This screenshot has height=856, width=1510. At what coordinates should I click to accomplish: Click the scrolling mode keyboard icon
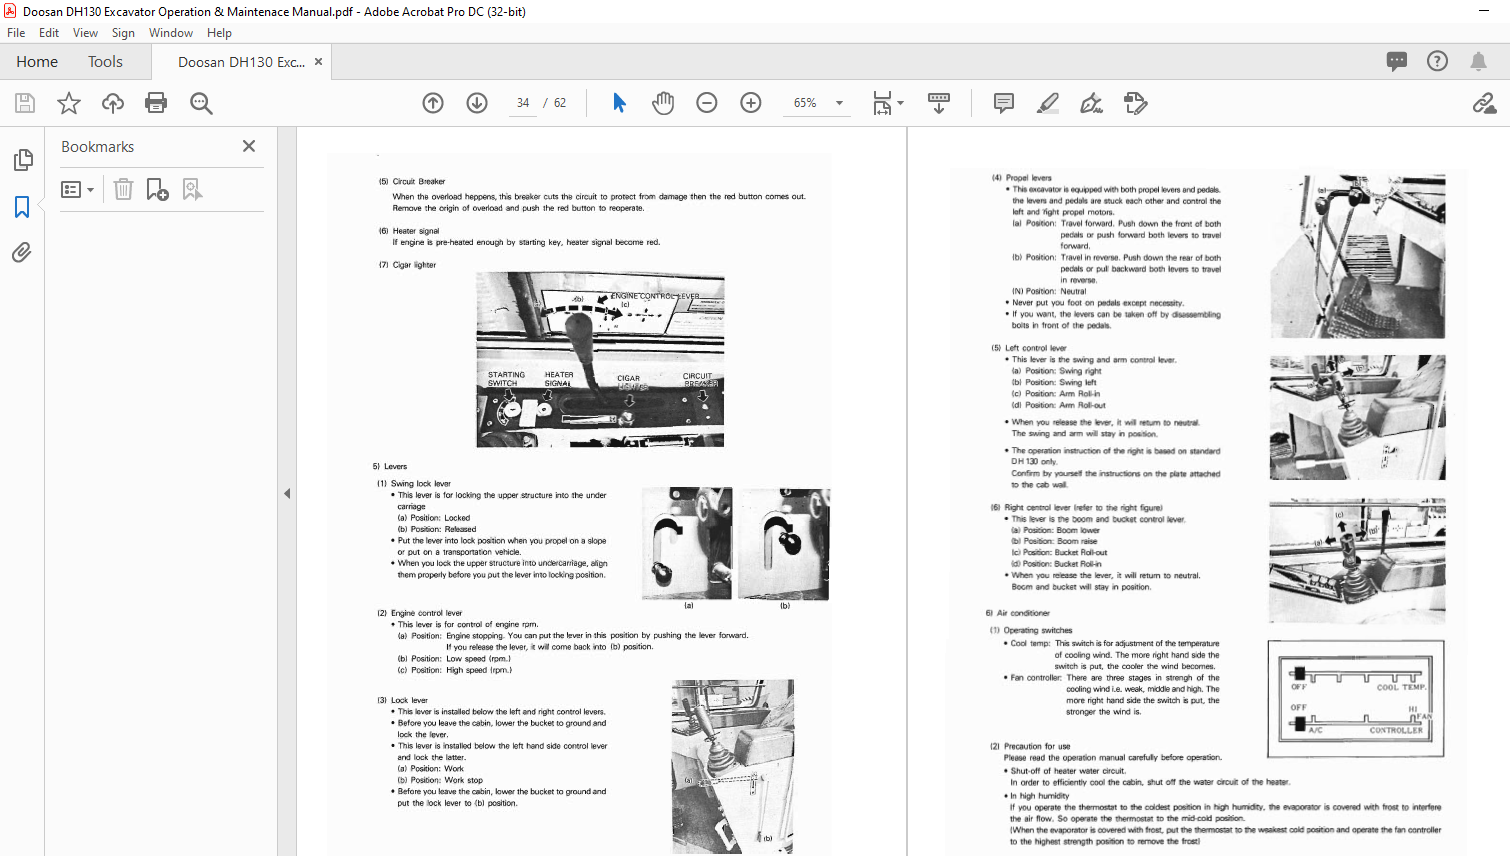coord(939,103)
